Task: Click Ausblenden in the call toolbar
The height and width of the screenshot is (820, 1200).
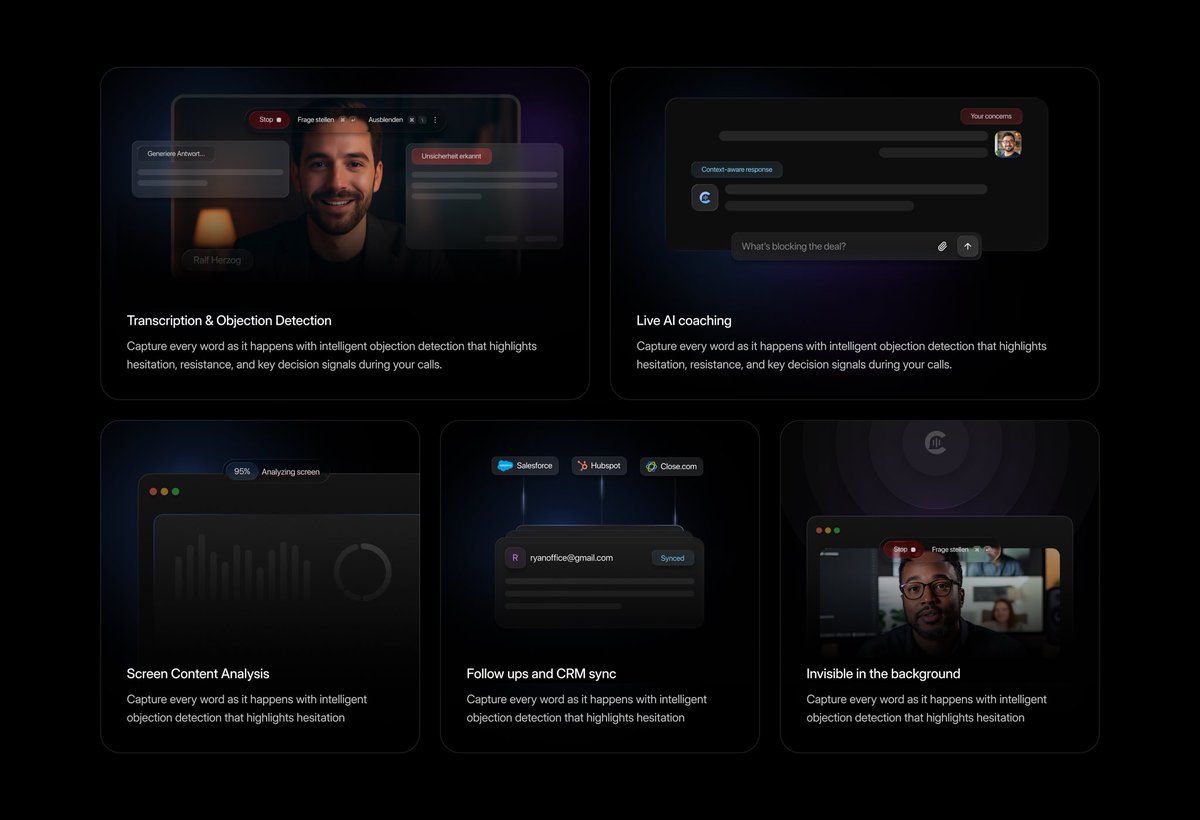Action: [x=386, y=120]
